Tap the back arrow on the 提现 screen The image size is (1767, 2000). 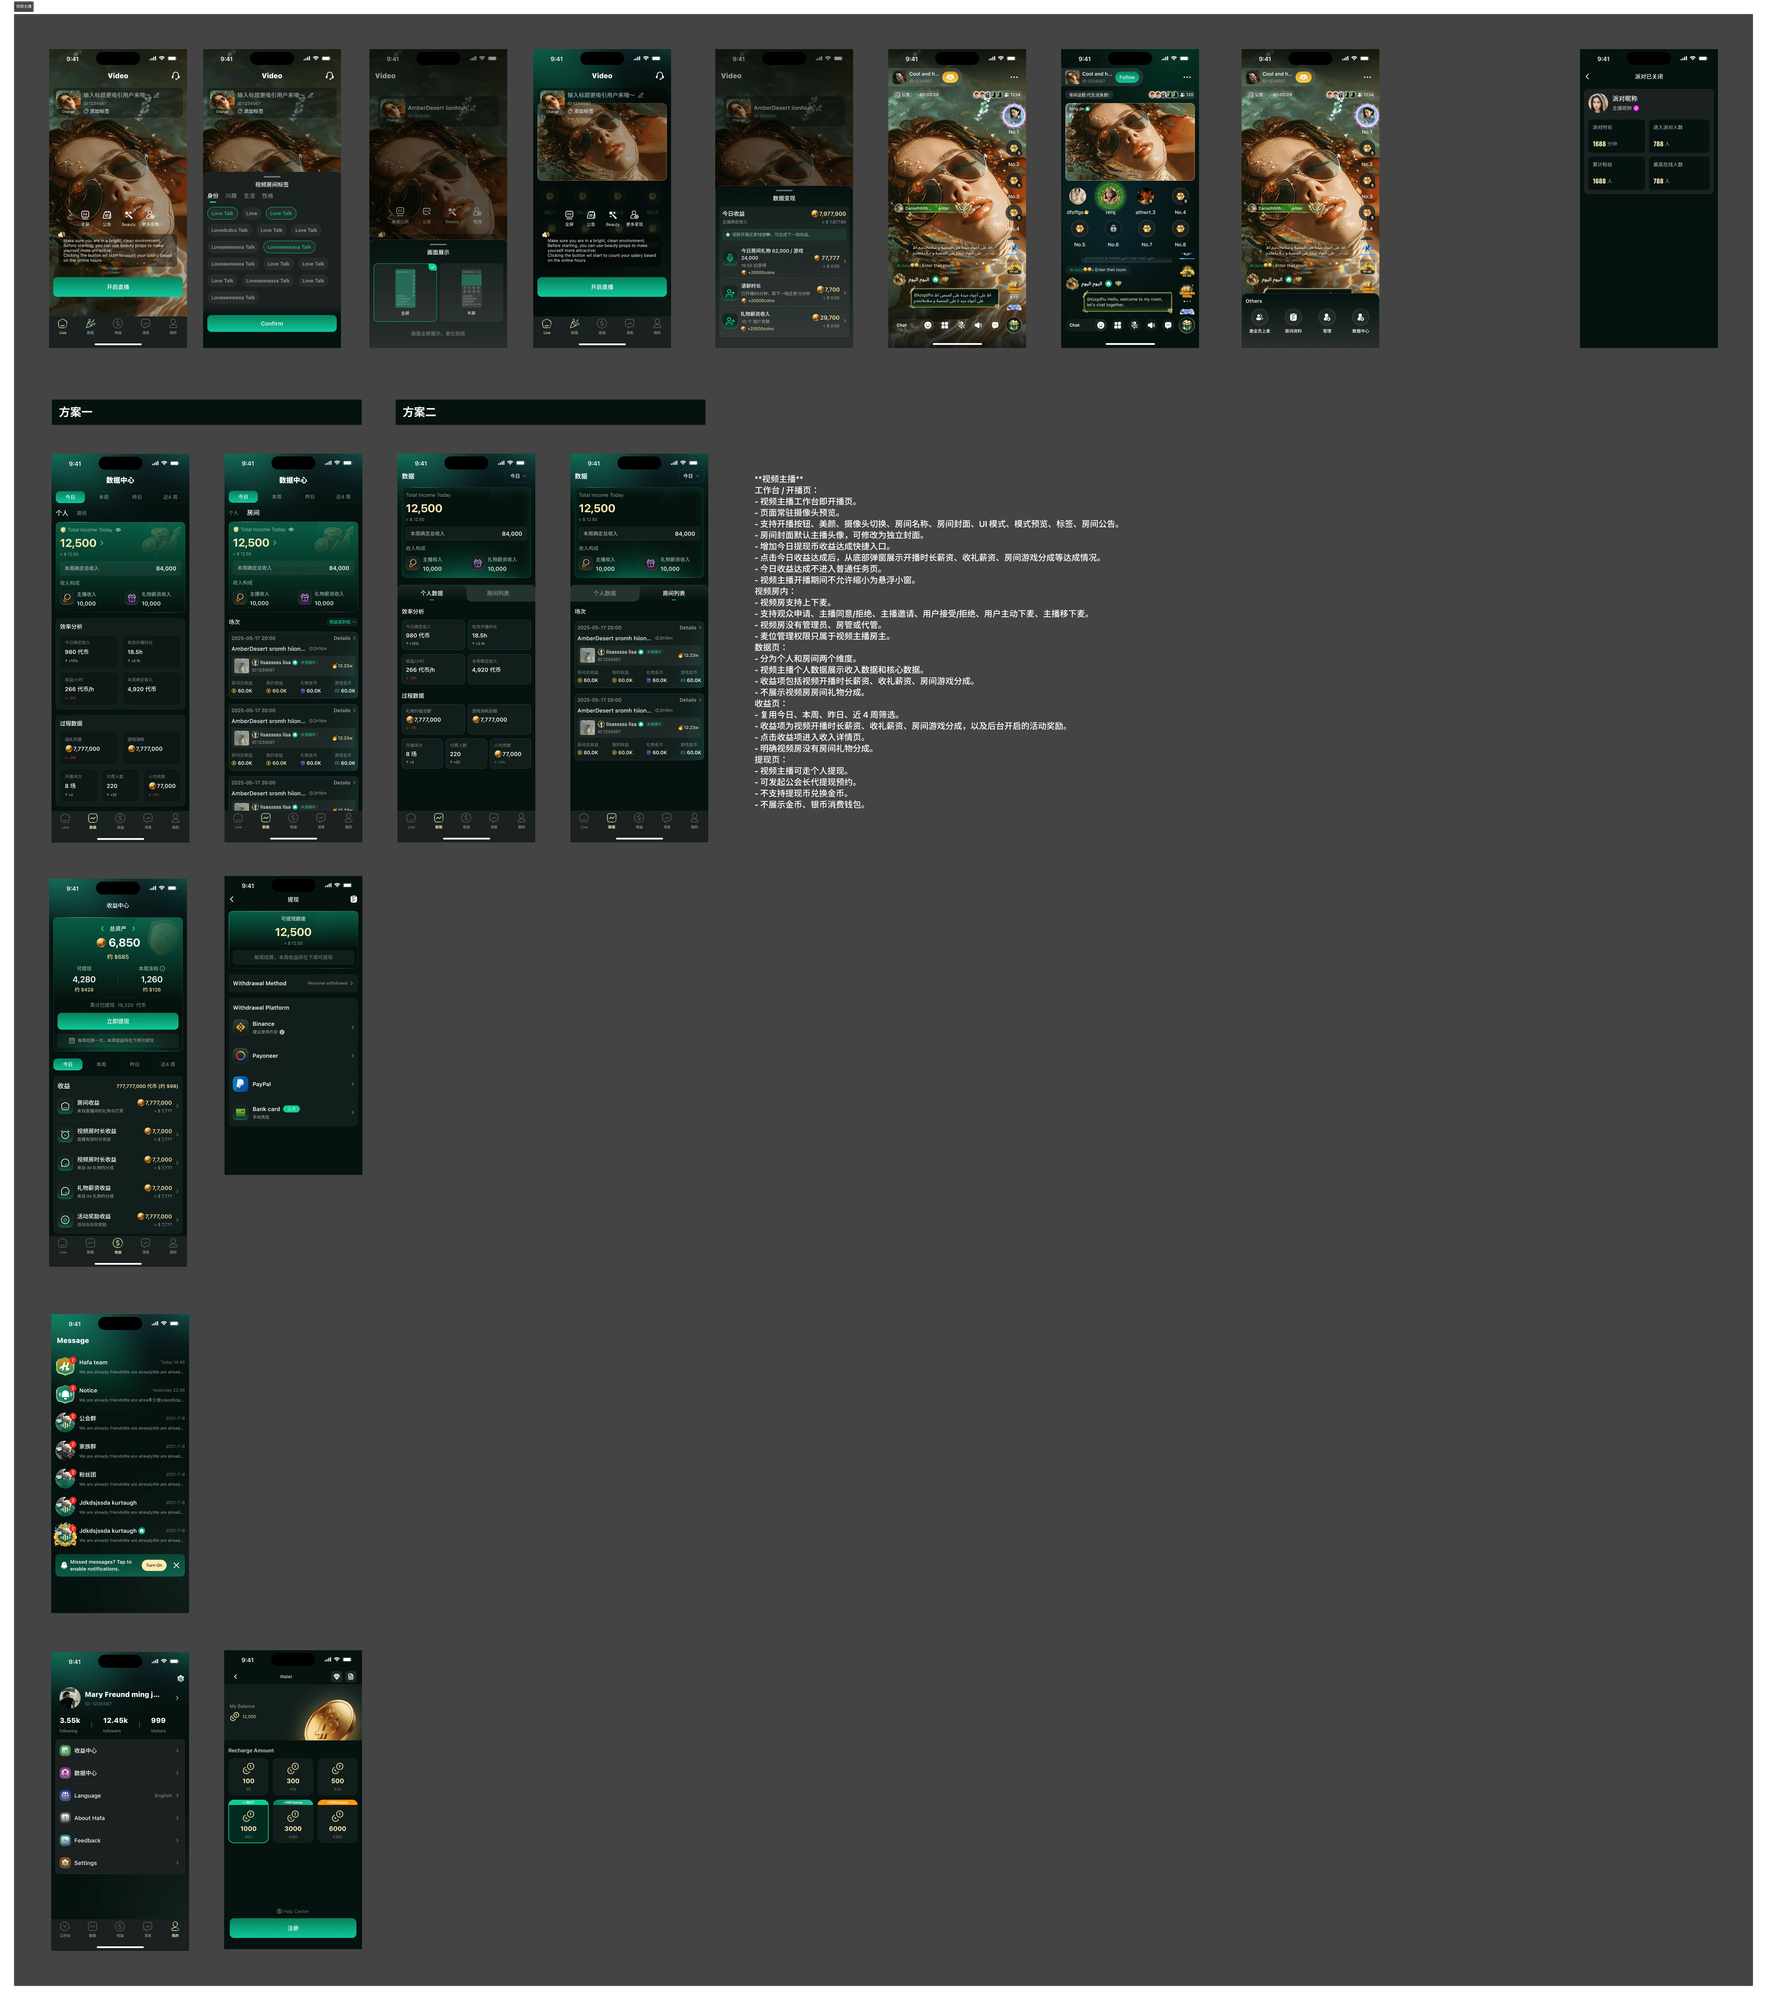click(x=232, y=899)
